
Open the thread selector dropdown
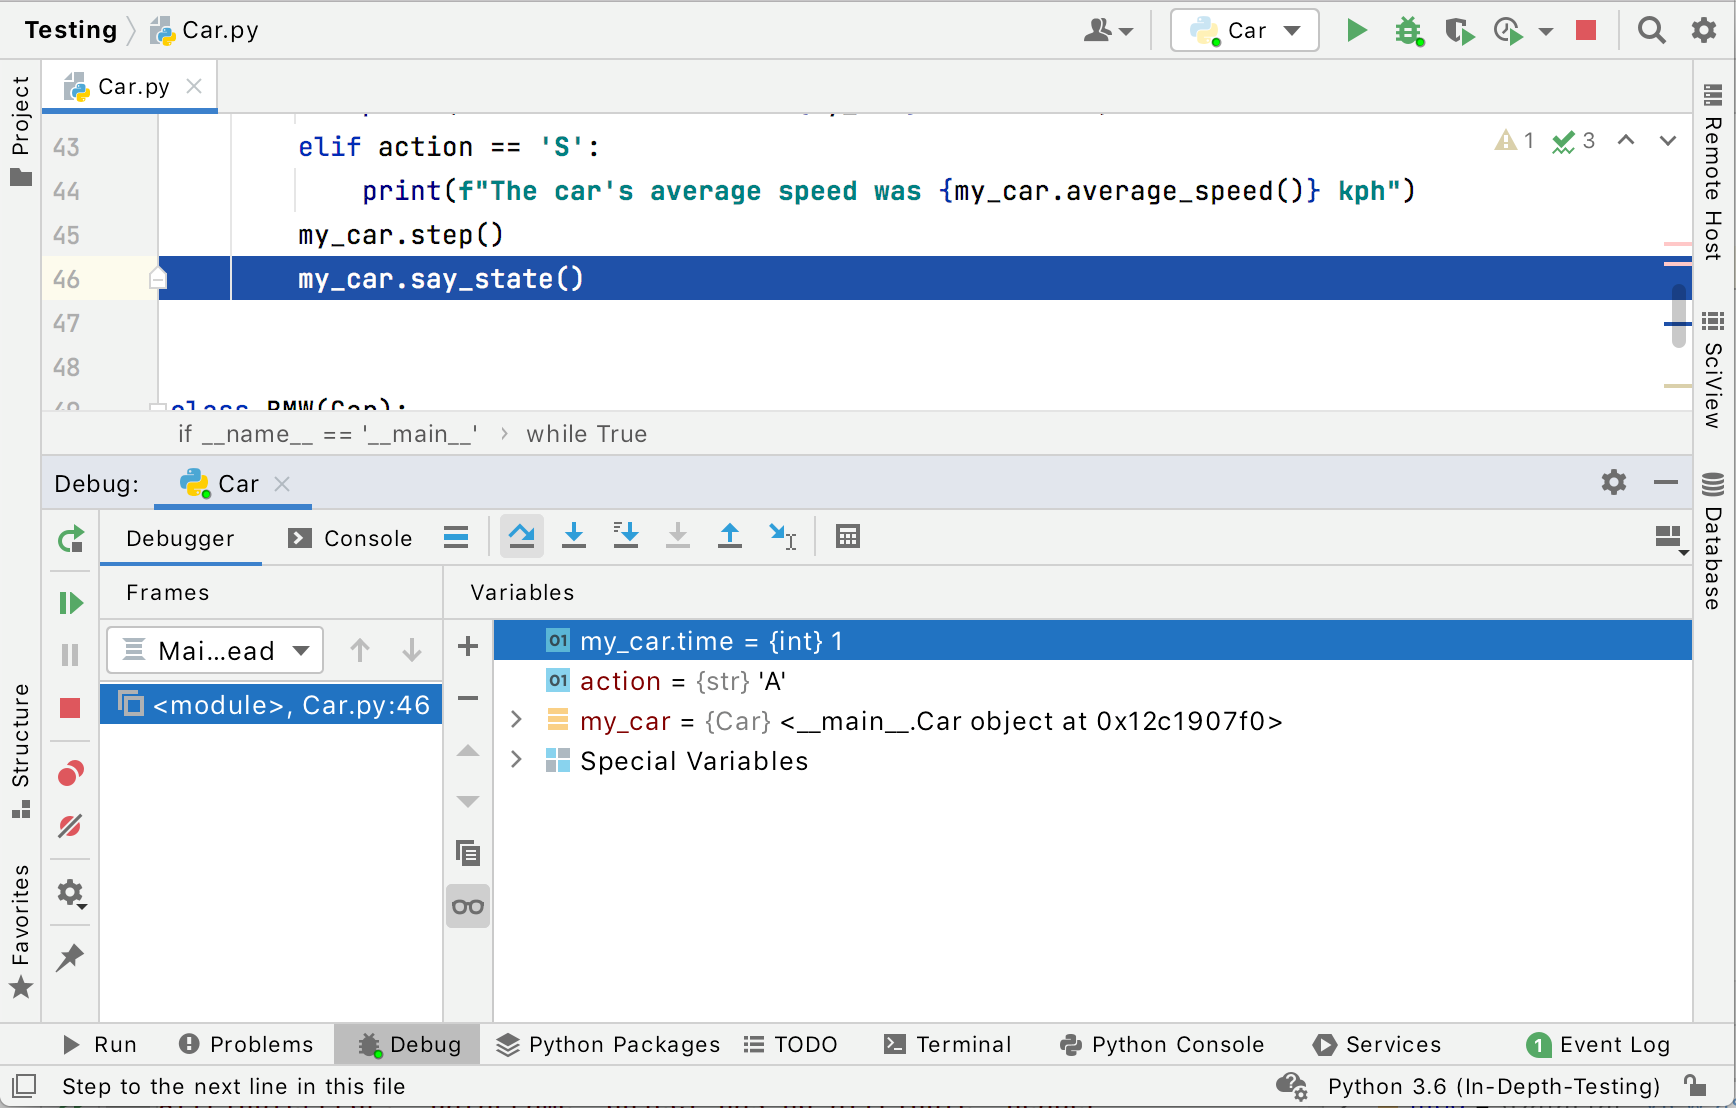[x=215, y=651]
